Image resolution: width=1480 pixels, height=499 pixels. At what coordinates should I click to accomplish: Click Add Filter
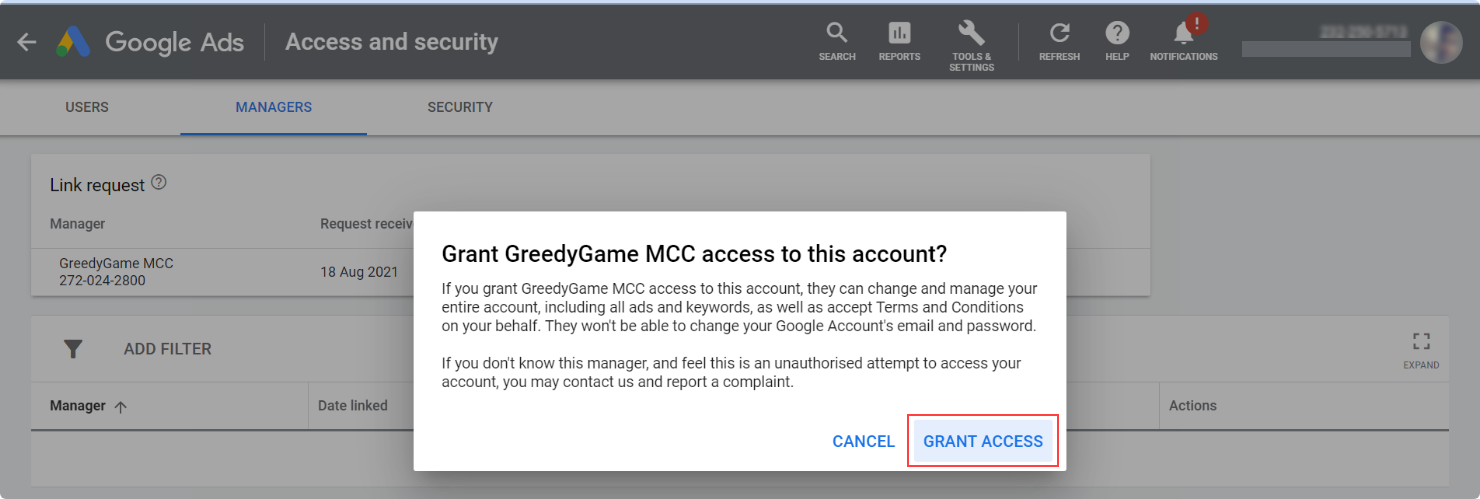point(168,349)
